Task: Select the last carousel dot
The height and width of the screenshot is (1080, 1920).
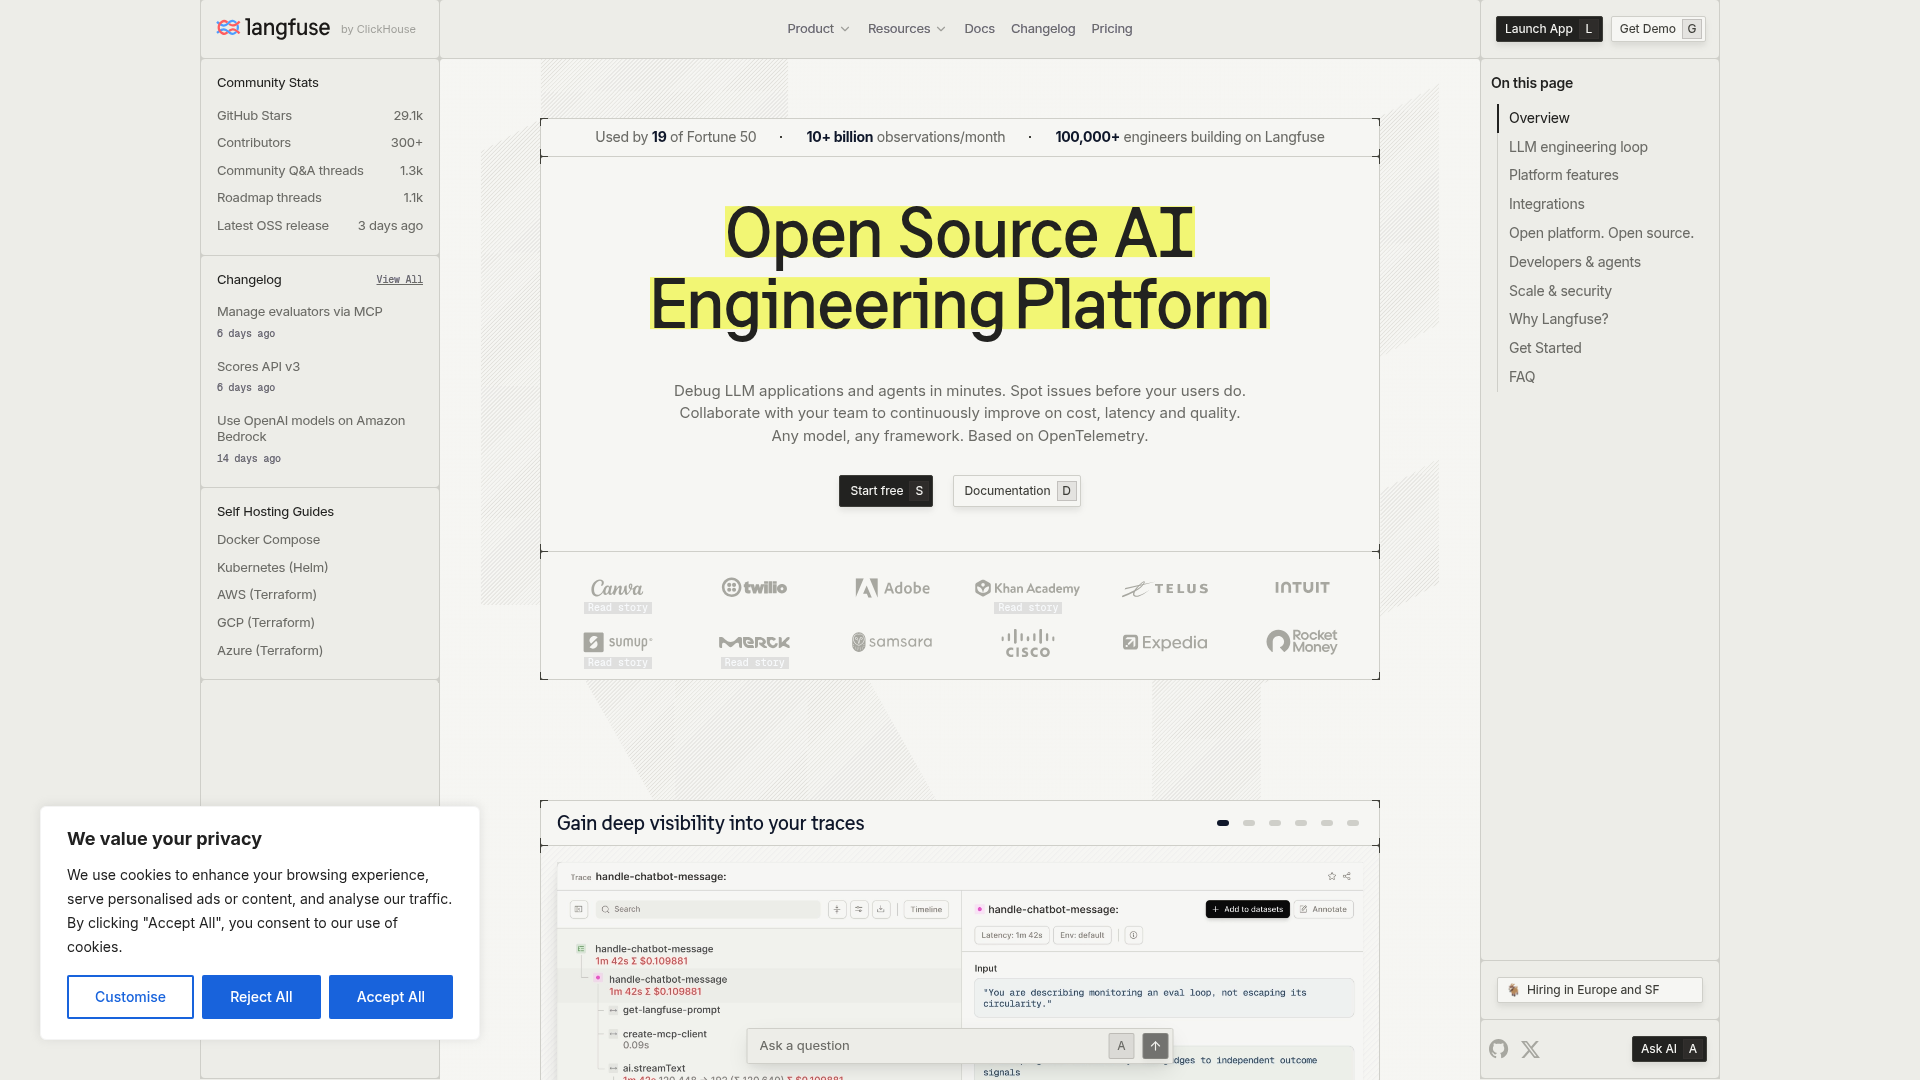Action: point(1353,823)
